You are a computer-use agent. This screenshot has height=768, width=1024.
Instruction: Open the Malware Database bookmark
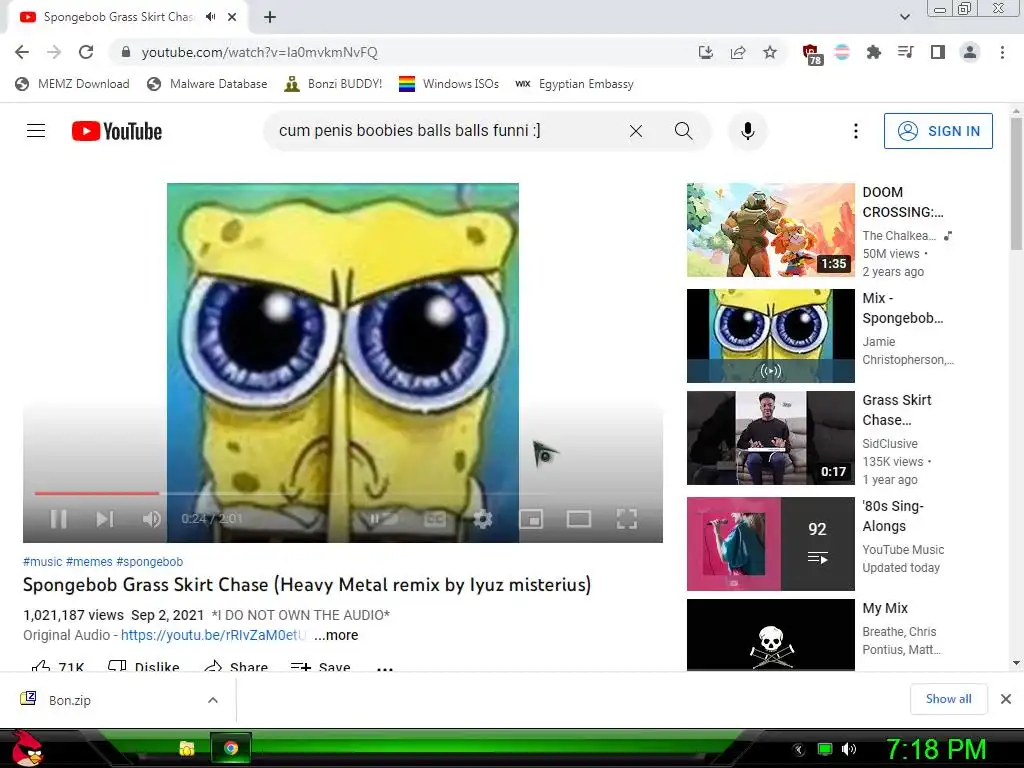[207, 84]
